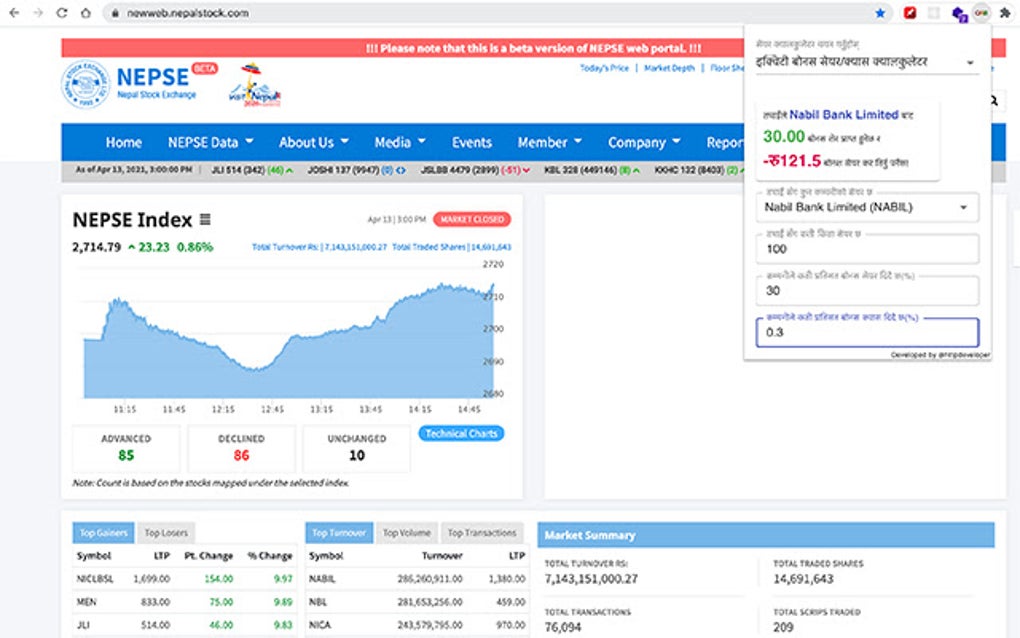
Task: Click the JOSHI 137 ticker entry
Action: 356,170
